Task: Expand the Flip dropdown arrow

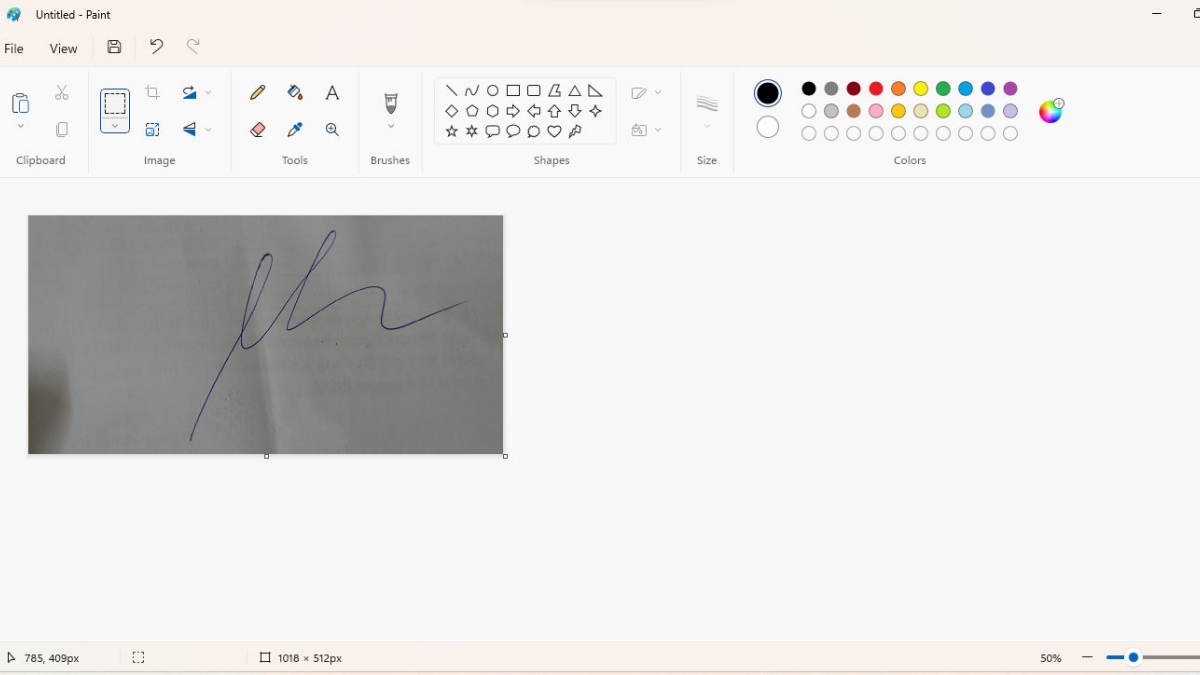Action: [208, 129]
